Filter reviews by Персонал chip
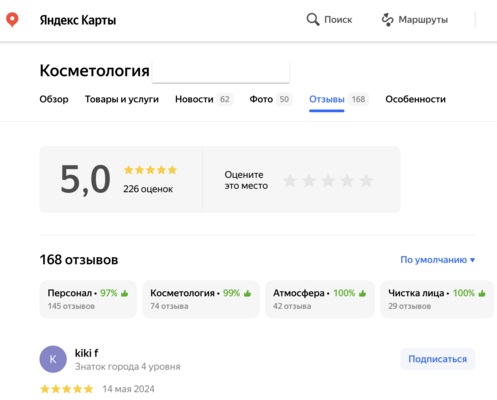The image size is (497, 400). (88, 299)
